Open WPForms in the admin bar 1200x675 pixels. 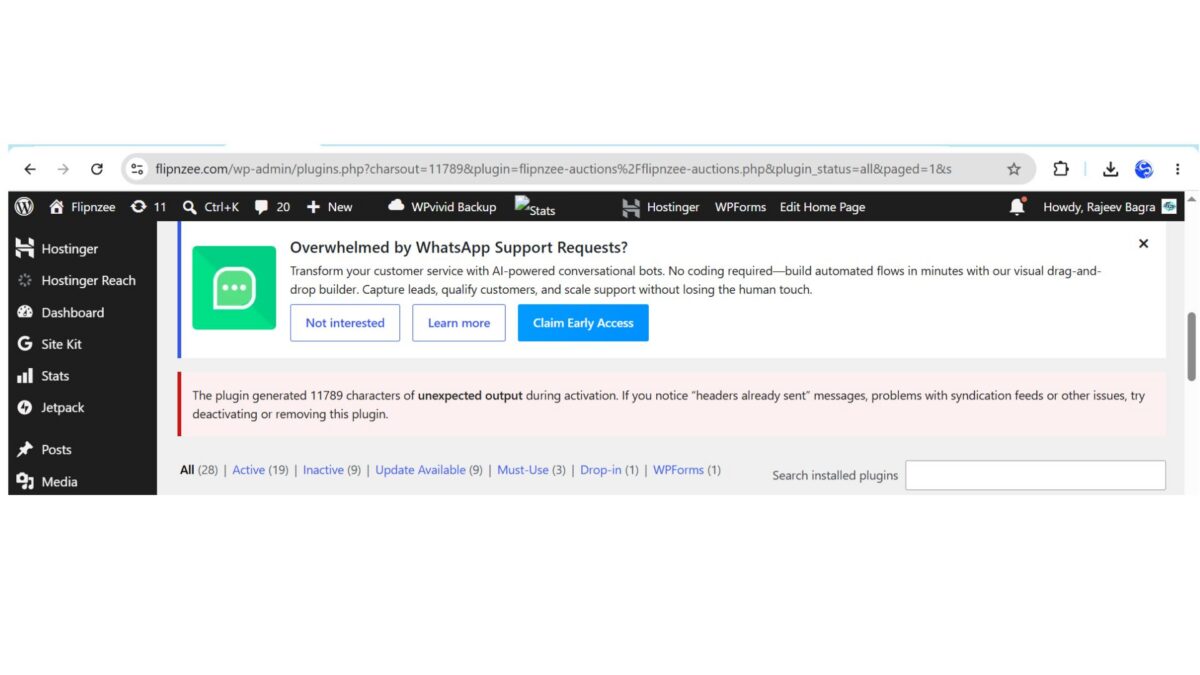point(740,207)
